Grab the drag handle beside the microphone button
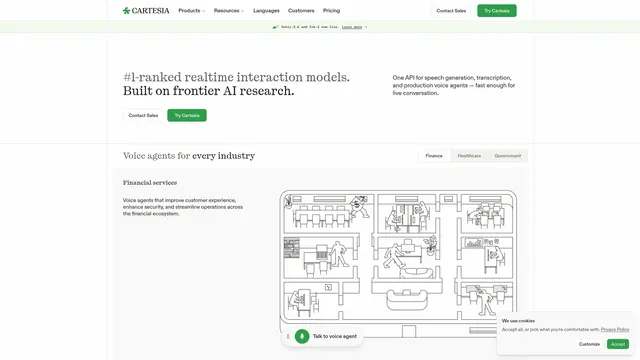 [x=288, y=336]
